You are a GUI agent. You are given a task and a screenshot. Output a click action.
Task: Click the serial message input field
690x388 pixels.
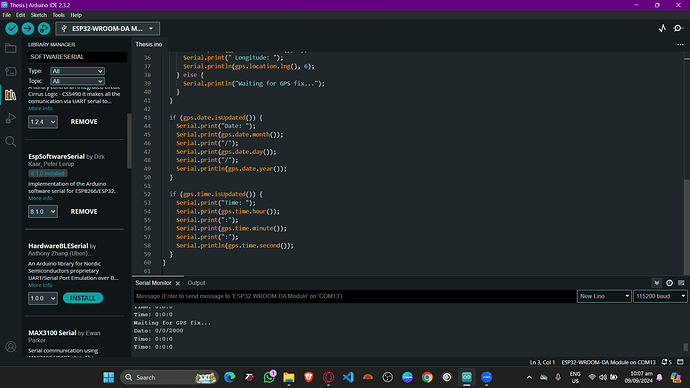point(354,296)
